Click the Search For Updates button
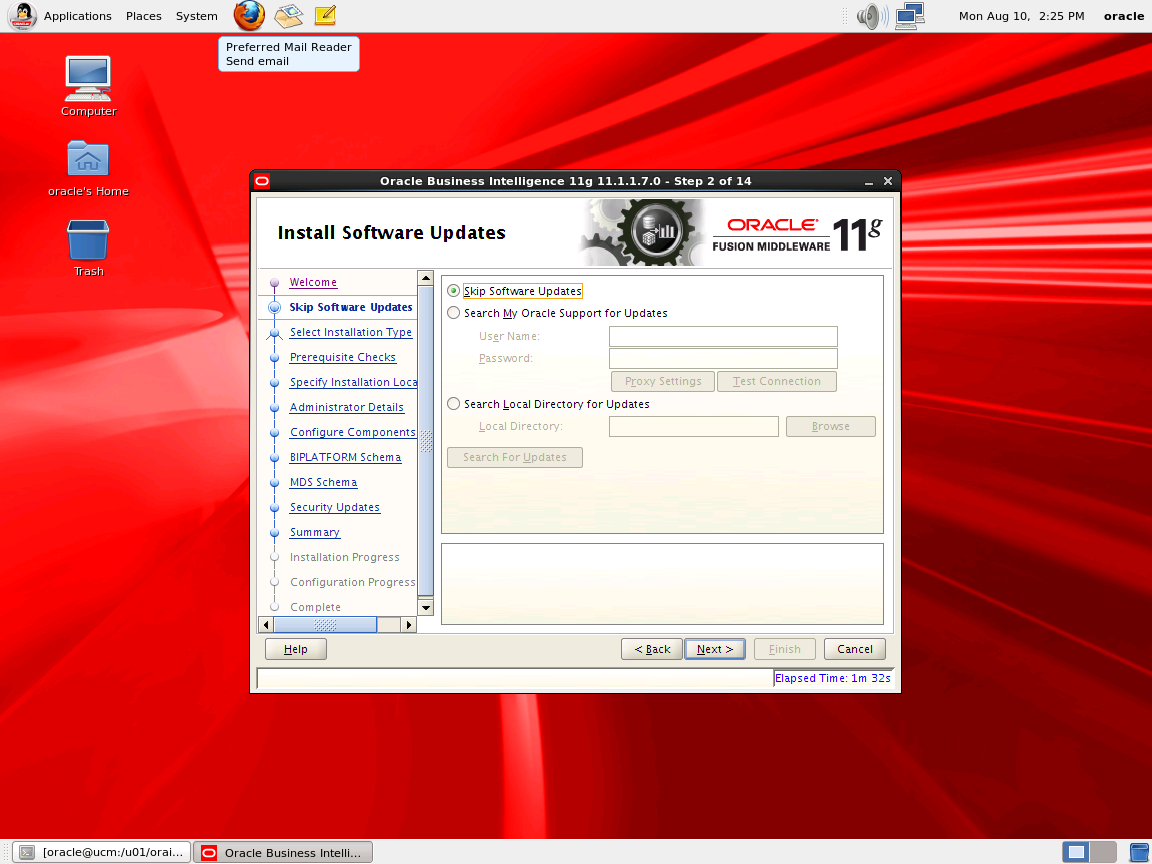This screenshot has width=1152, height=864. 514,457
